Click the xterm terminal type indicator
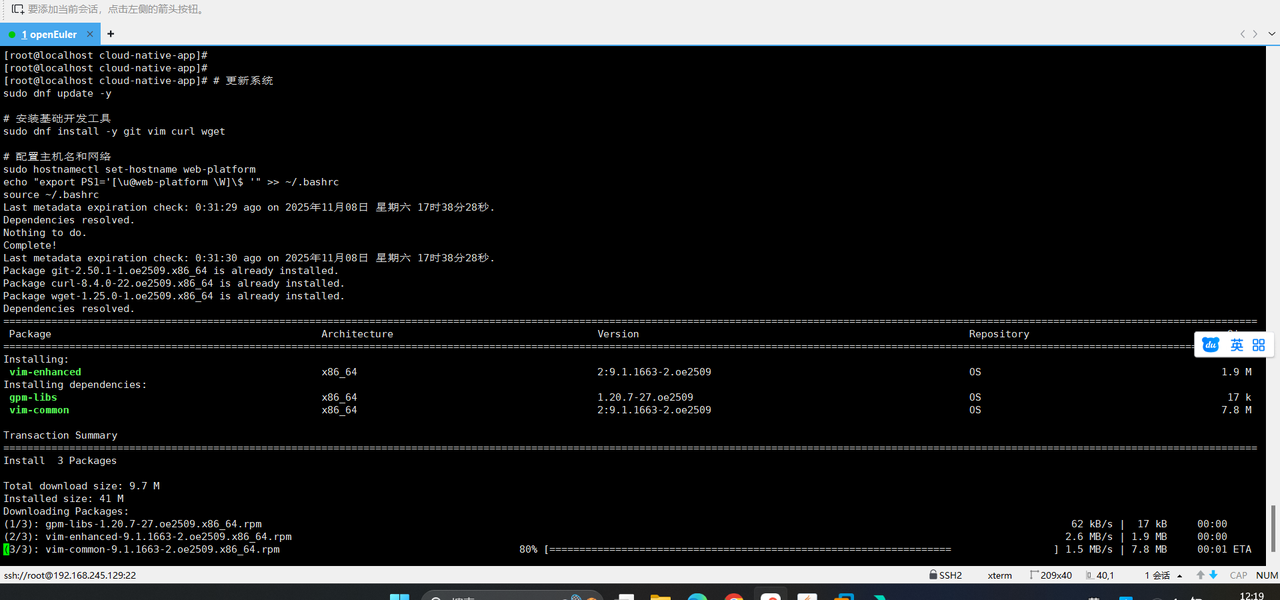This screenshot has height=600, width=1280. tap(999, 575)
